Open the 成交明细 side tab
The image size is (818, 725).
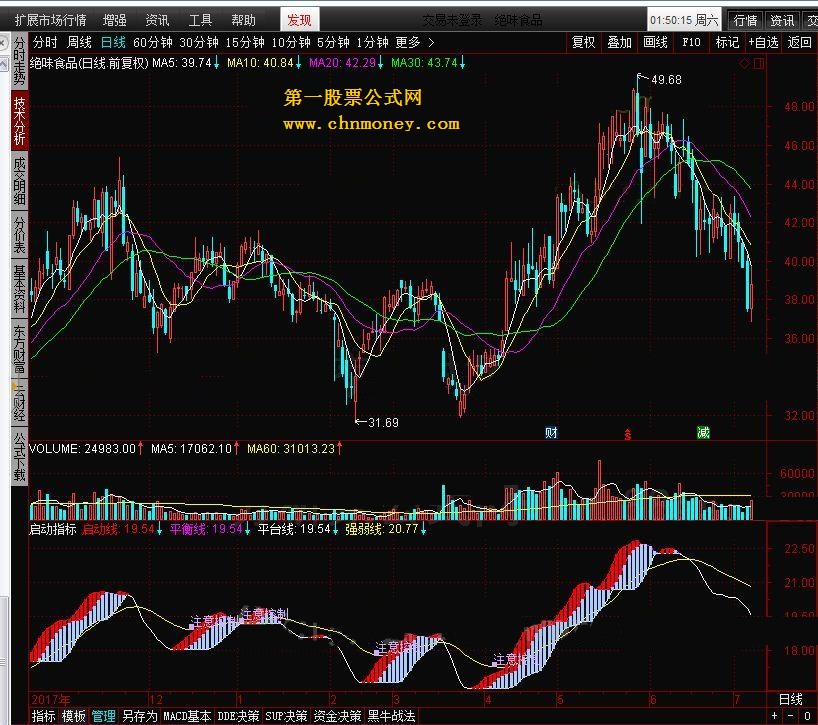[x=19, y=181]
